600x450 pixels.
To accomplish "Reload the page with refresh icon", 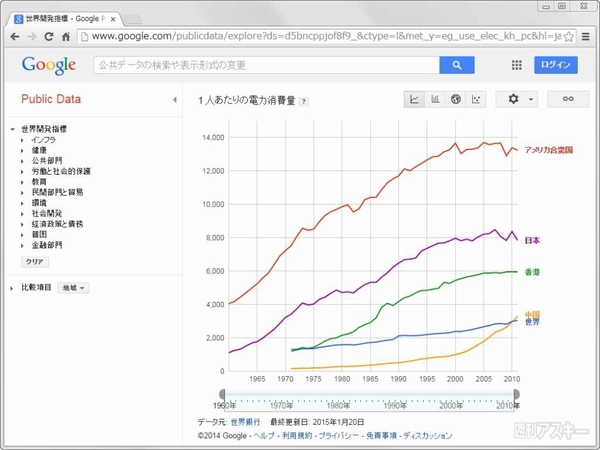I will pyautogui.click(x=49, y=37).
